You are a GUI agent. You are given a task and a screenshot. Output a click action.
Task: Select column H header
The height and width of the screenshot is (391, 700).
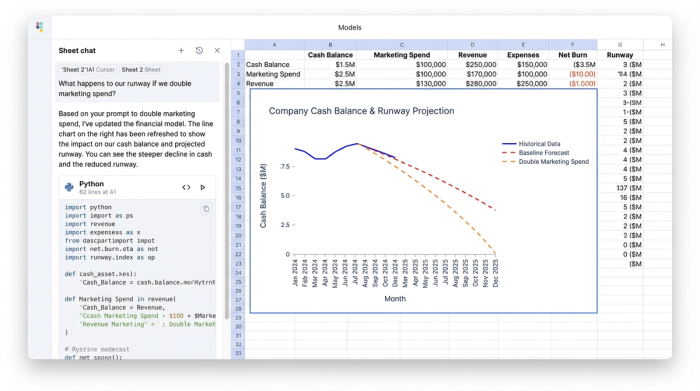point(662,45)
